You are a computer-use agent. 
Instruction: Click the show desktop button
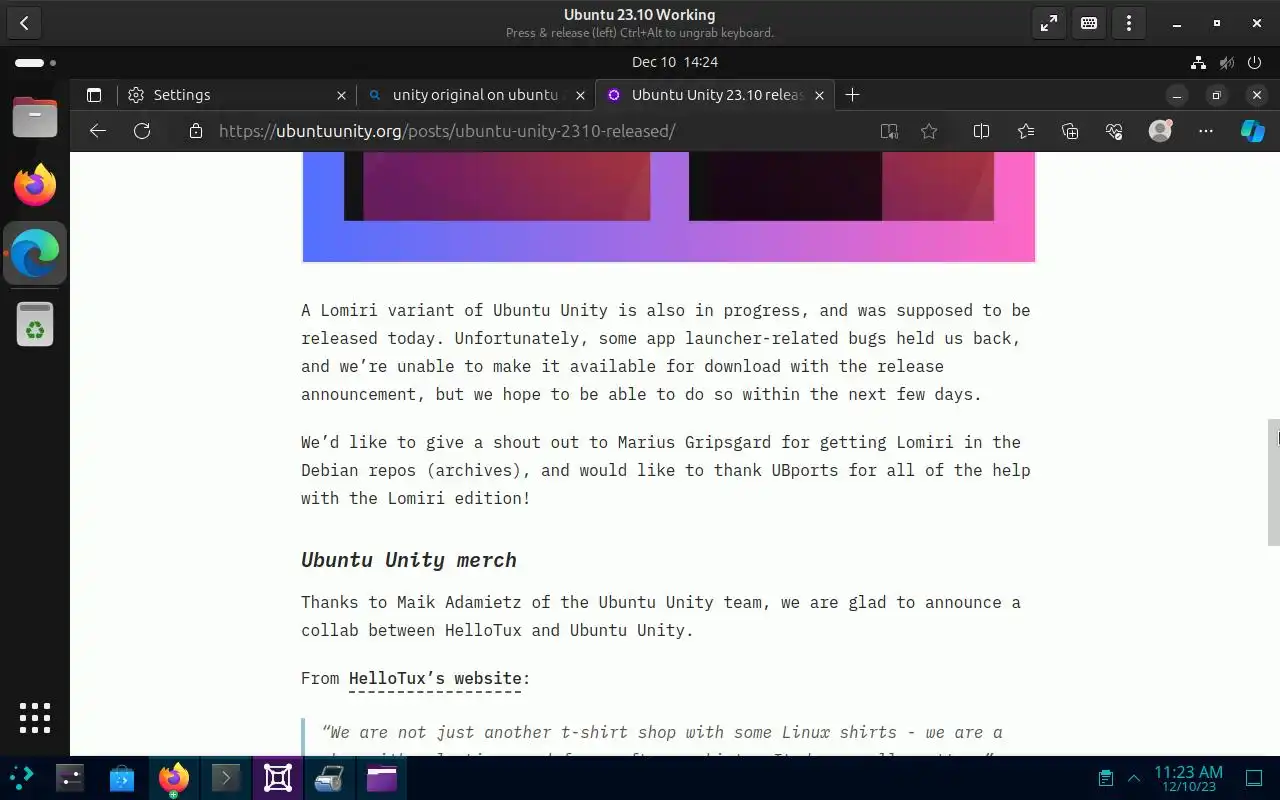(1254, 778)
